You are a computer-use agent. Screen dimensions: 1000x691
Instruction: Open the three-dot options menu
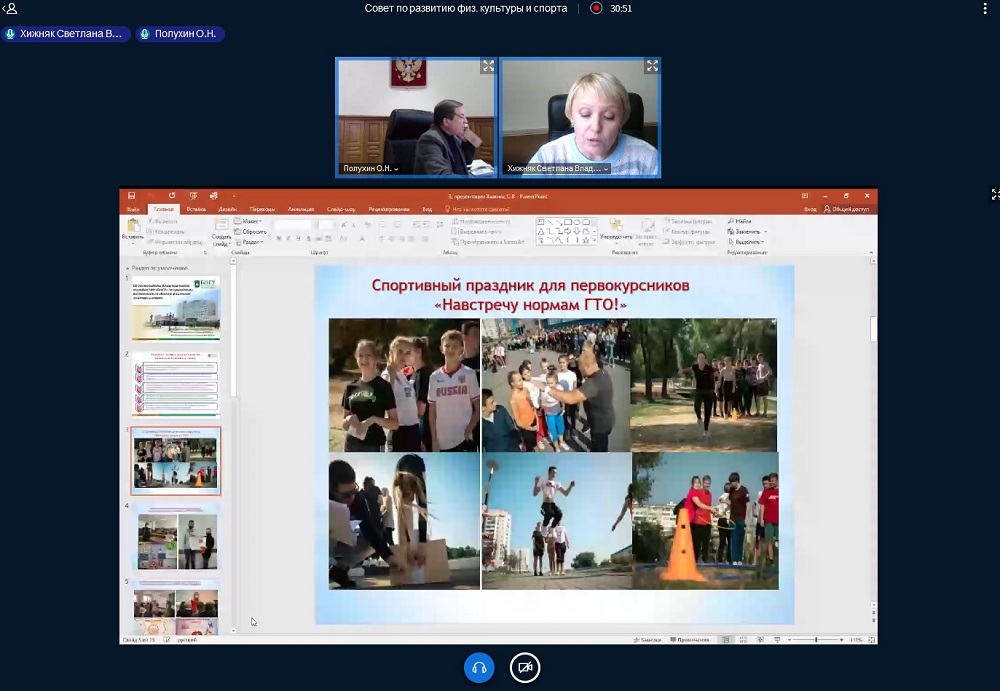click(984, 8)
